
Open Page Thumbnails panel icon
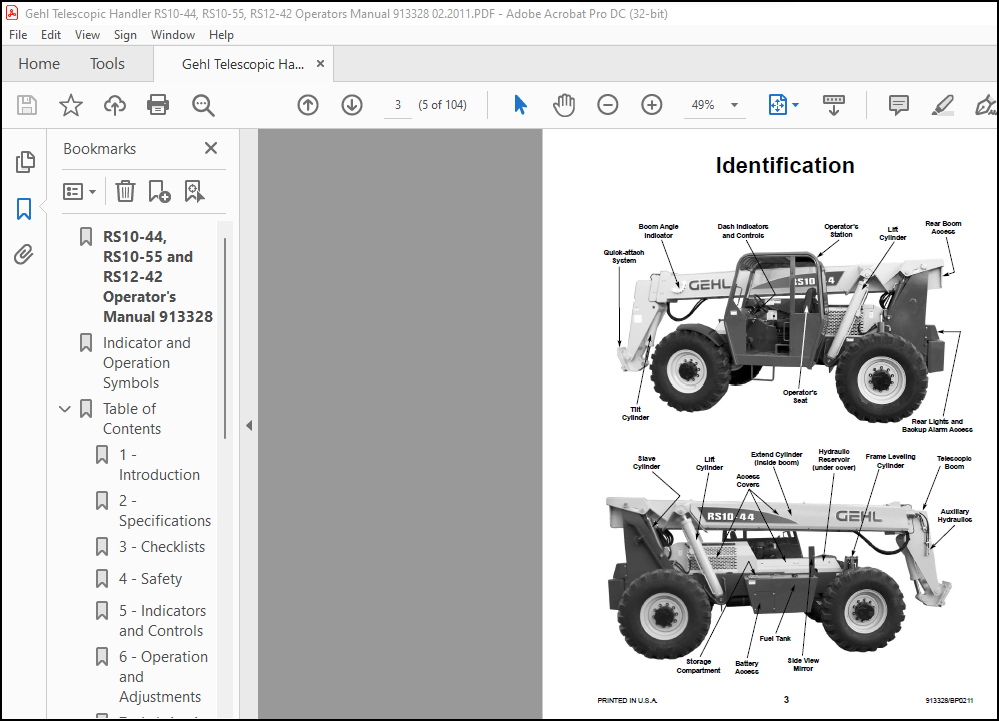[24, 162]
